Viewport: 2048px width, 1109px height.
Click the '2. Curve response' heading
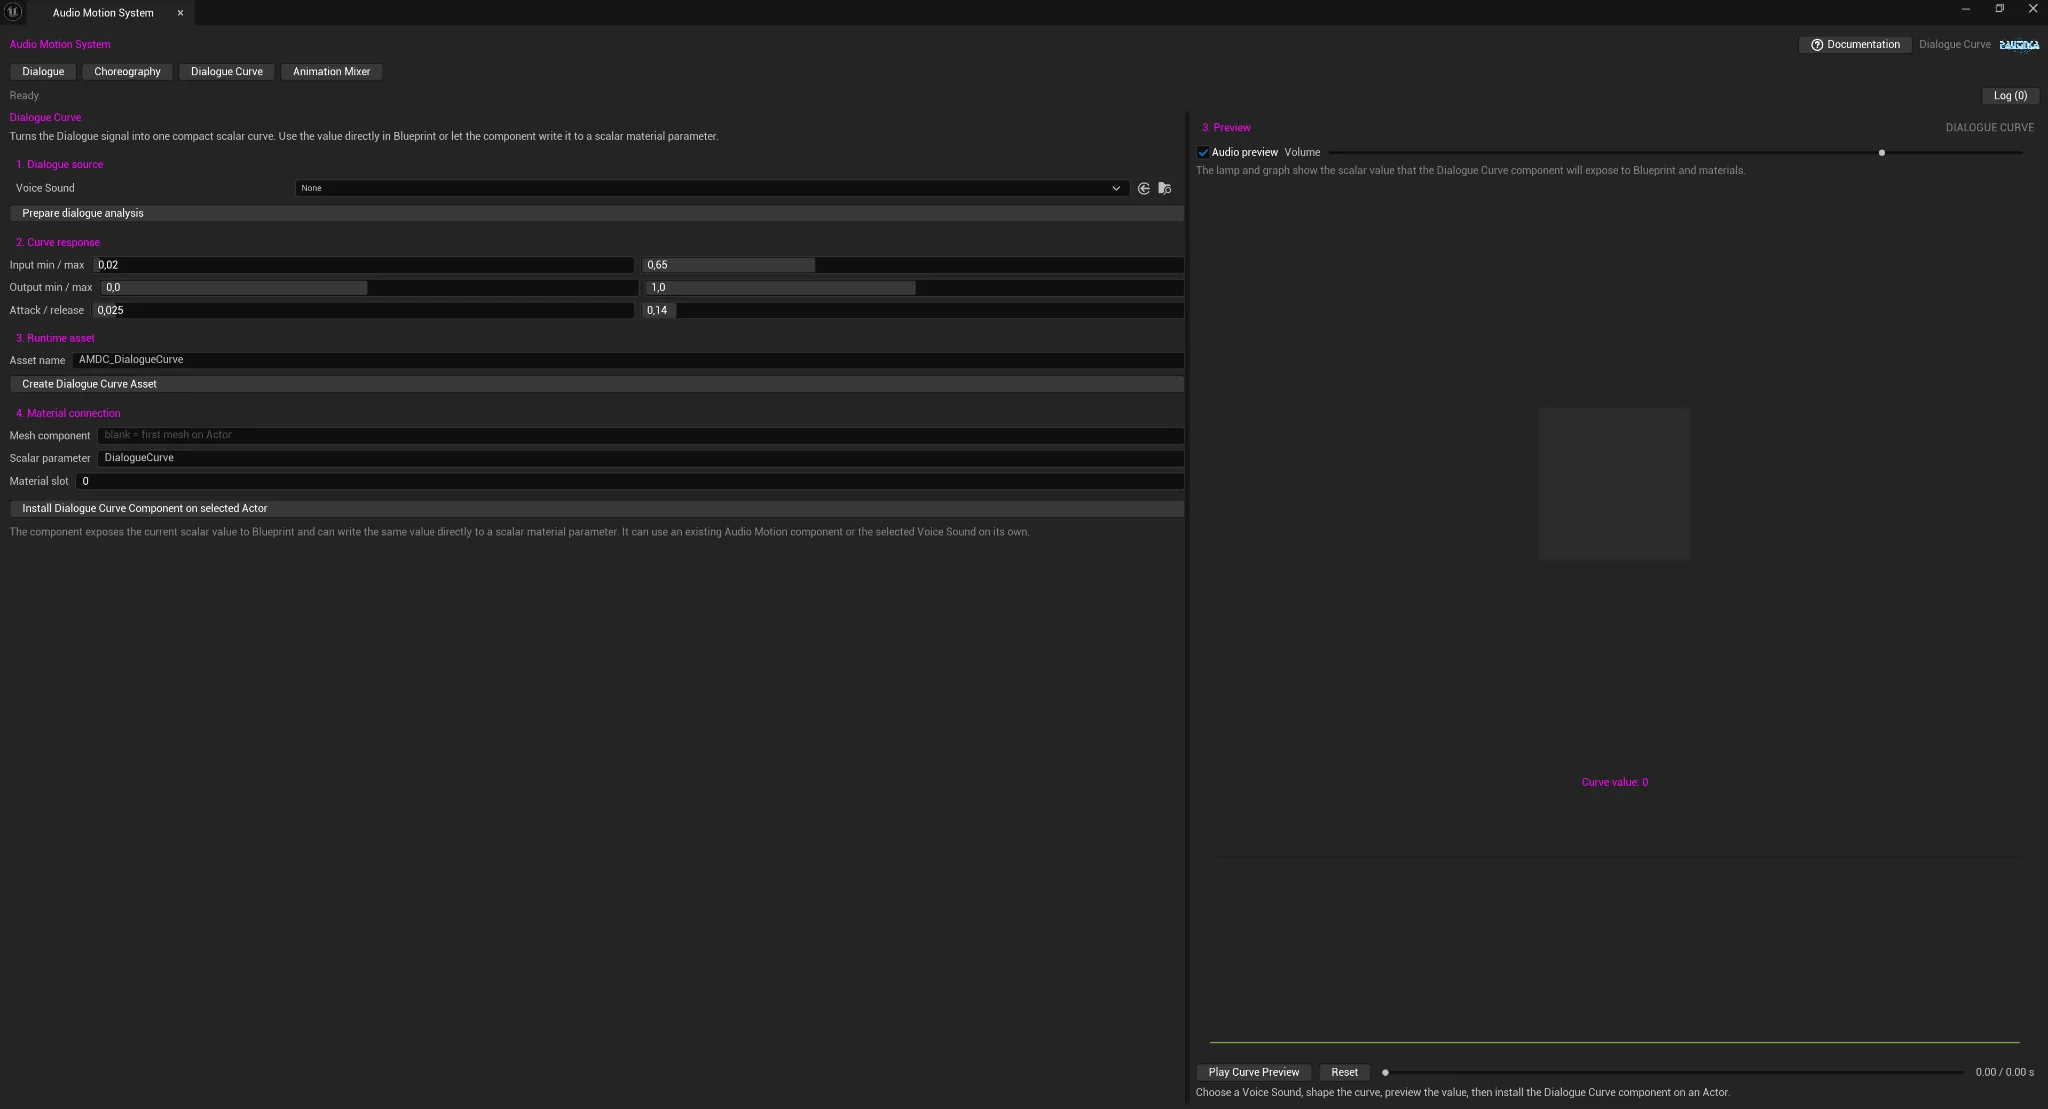[57, 243]
